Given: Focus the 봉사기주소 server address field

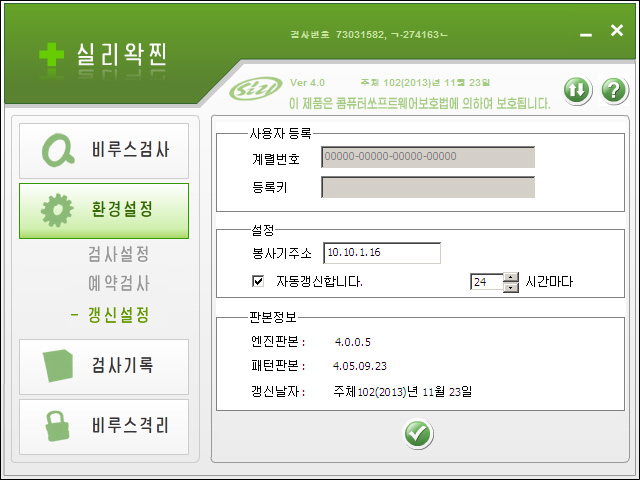Looking at the screenshot, I should coord(381,253).
